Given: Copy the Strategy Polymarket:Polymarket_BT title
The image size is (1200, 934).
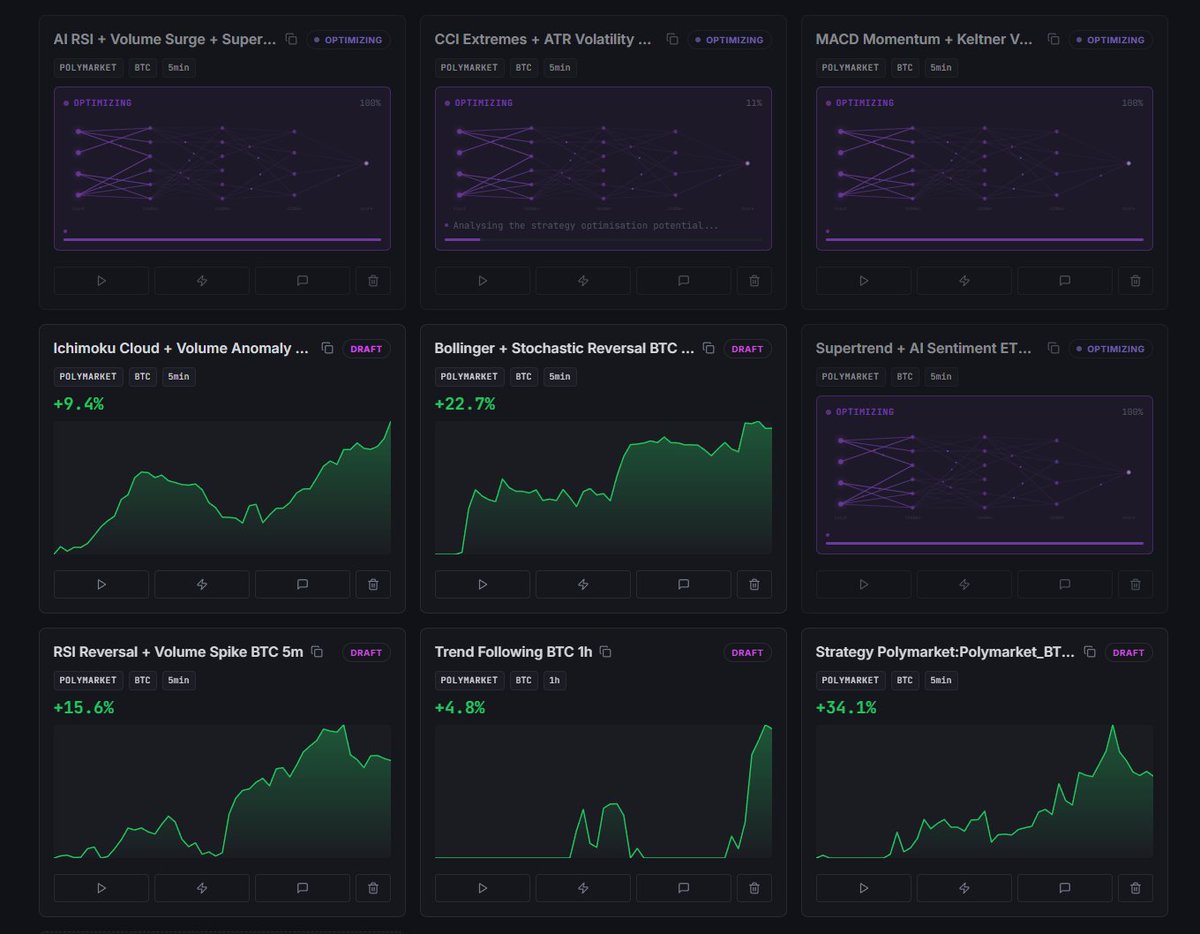Looking at the screenshot, I should tap(1089, 651).
